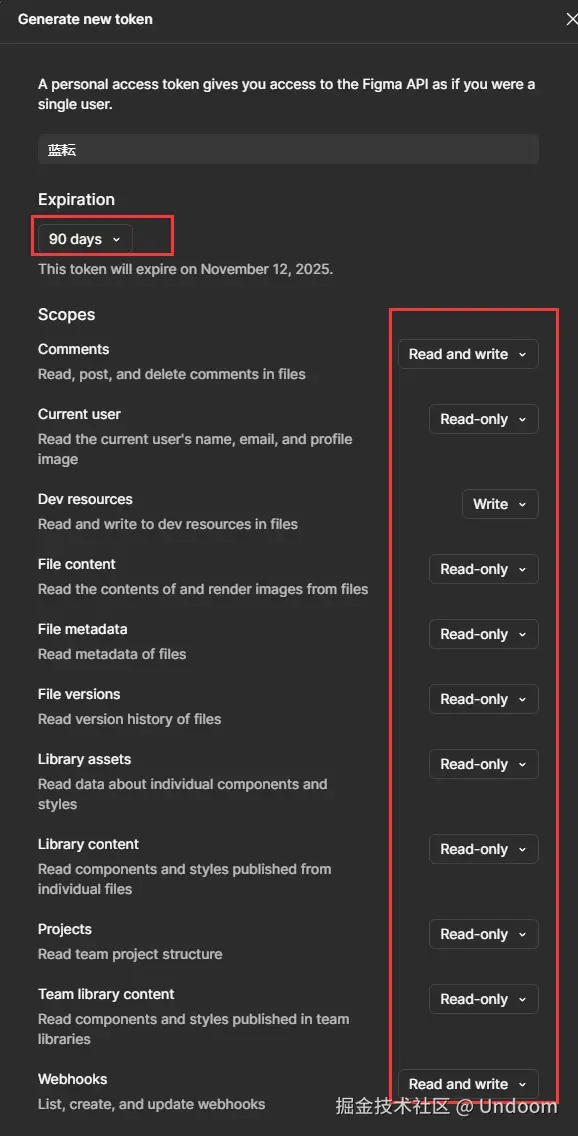Click the chevron in the 90 days selector
The image size is (578, 1136).
117,240
